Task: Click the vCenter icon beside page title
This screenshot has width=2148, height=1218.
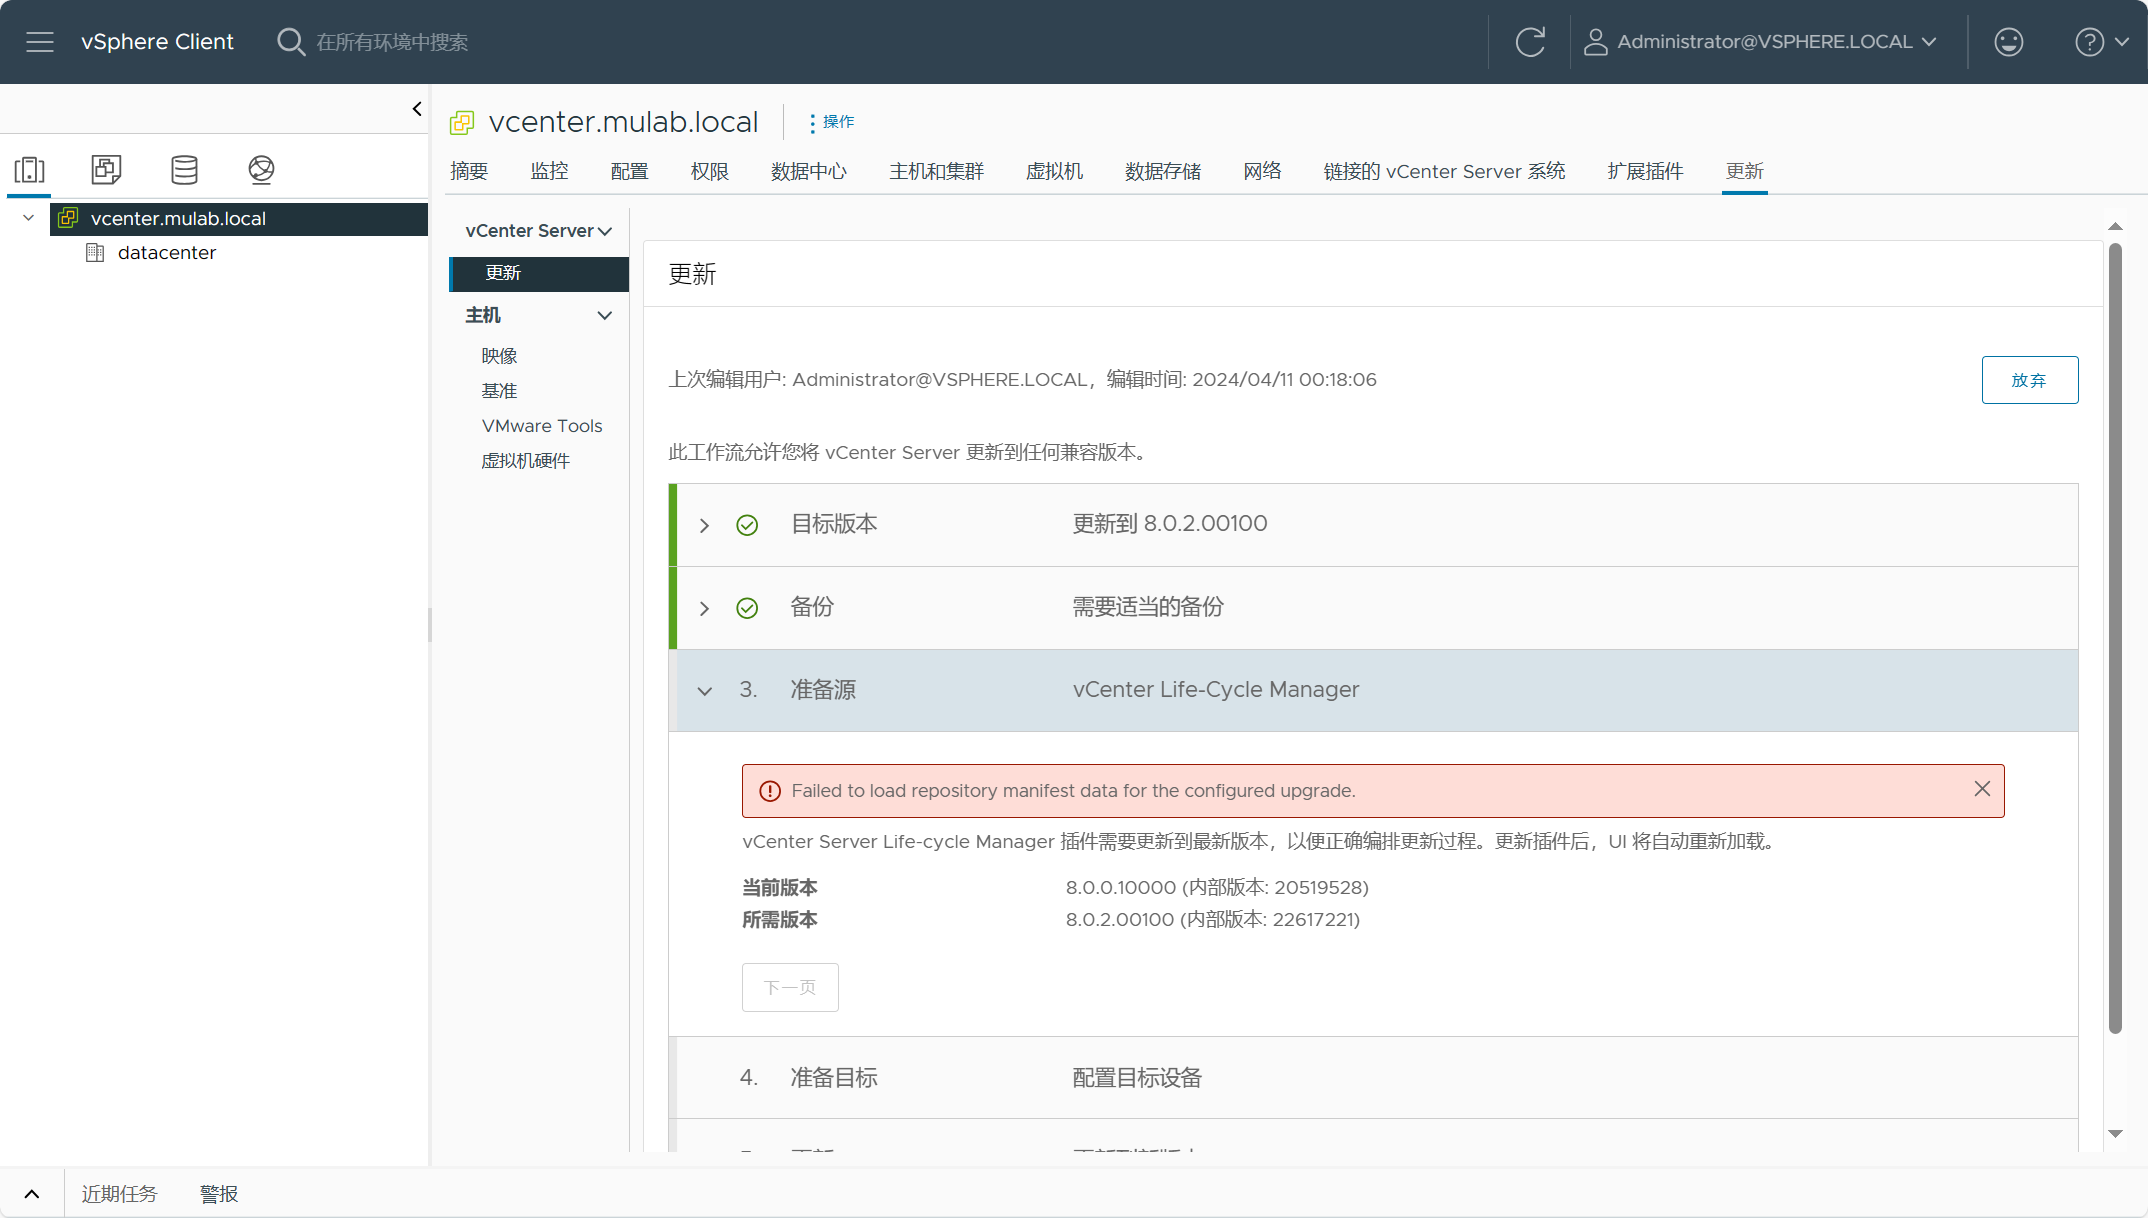Action: (462, 123)
